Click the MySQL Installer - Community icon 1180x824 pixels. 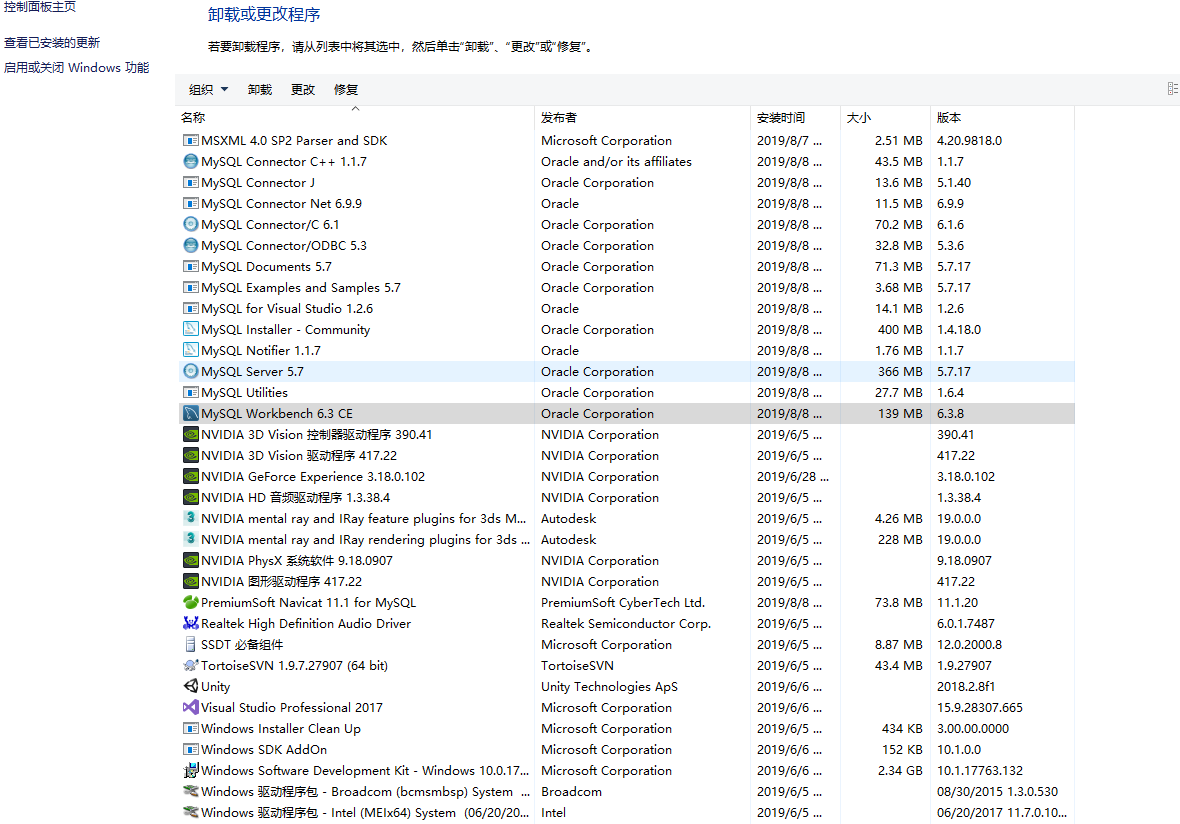(x=190, y=330)
